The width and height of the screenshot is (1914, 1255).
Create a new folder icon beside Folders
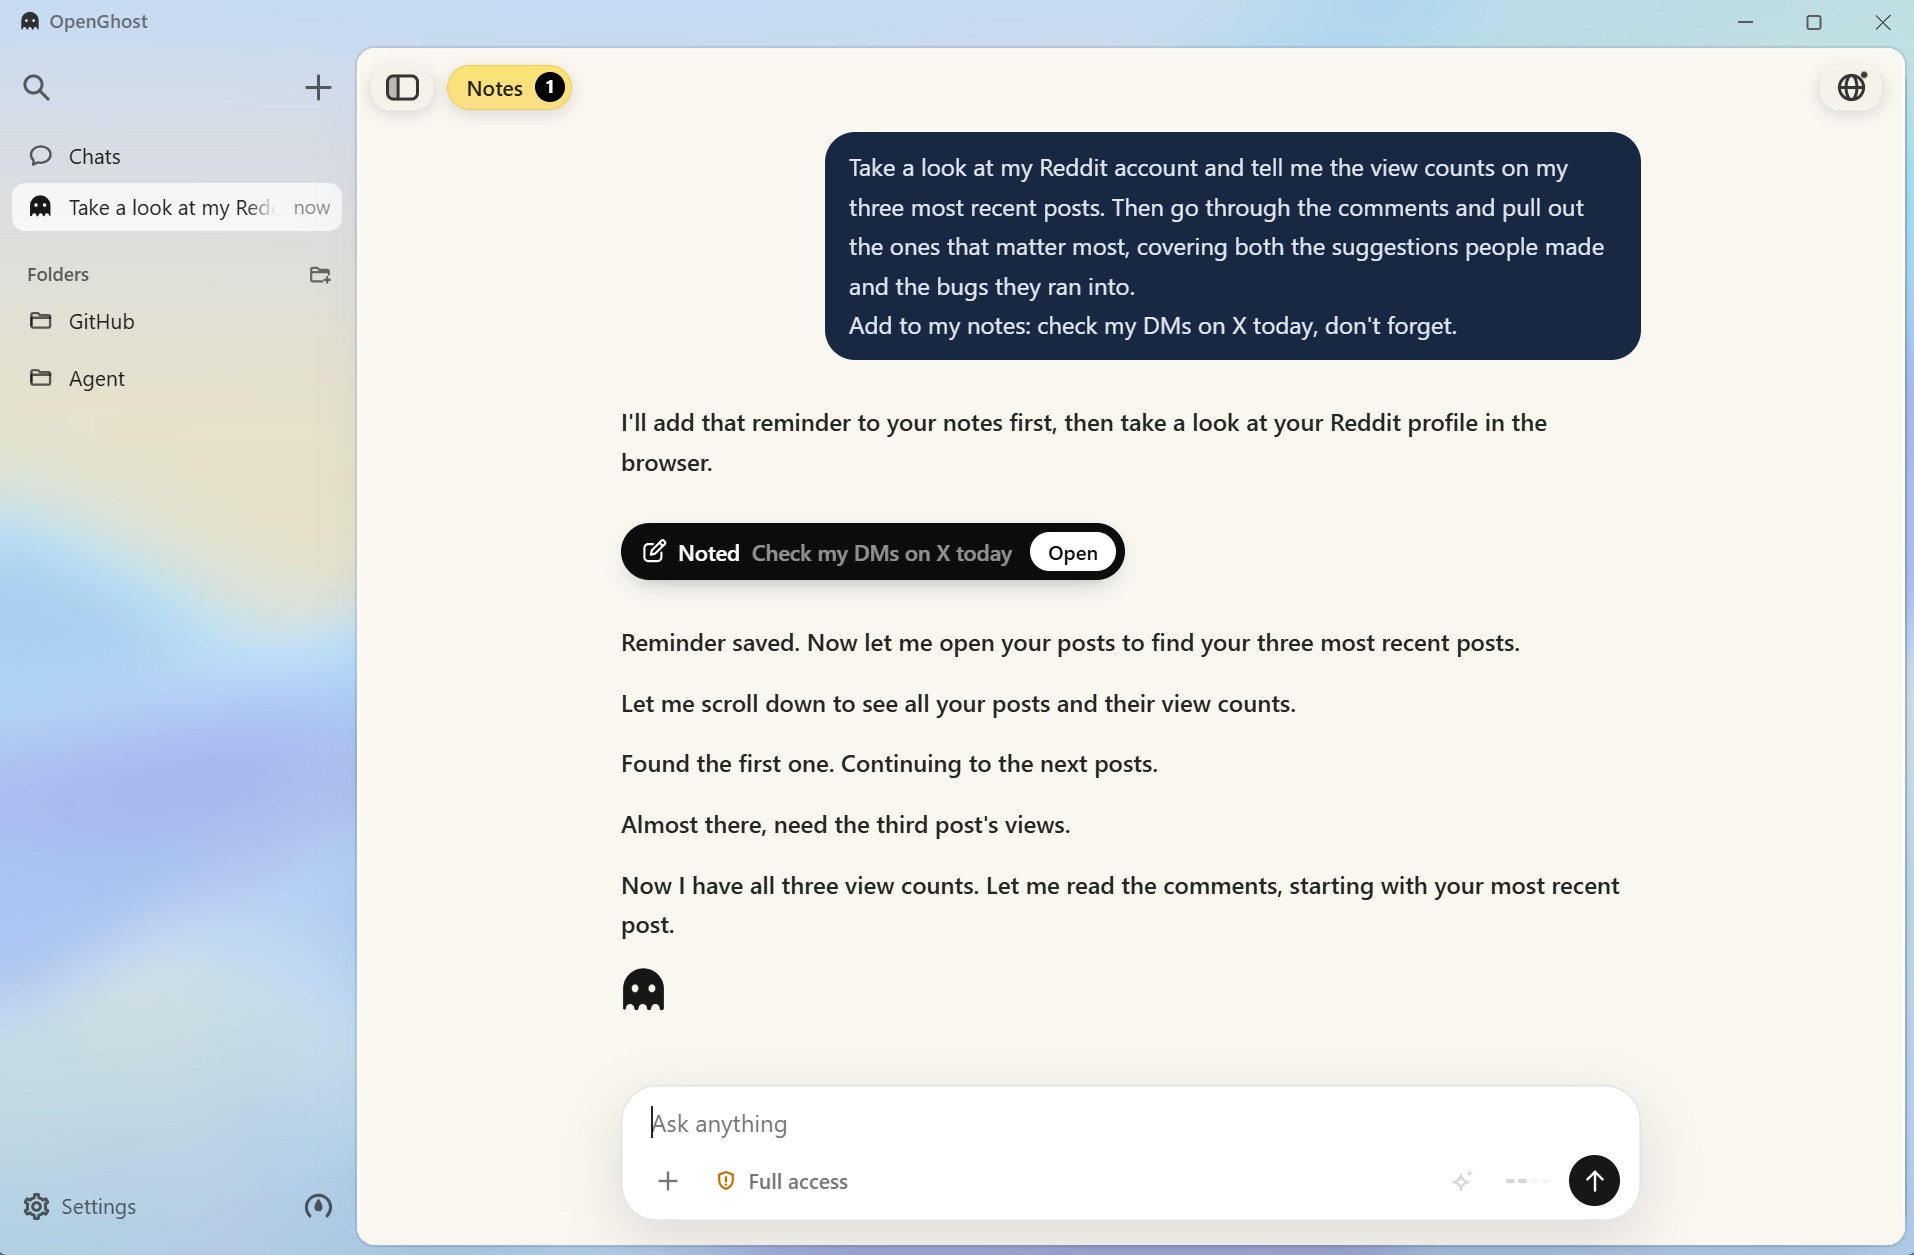(320, 274)
